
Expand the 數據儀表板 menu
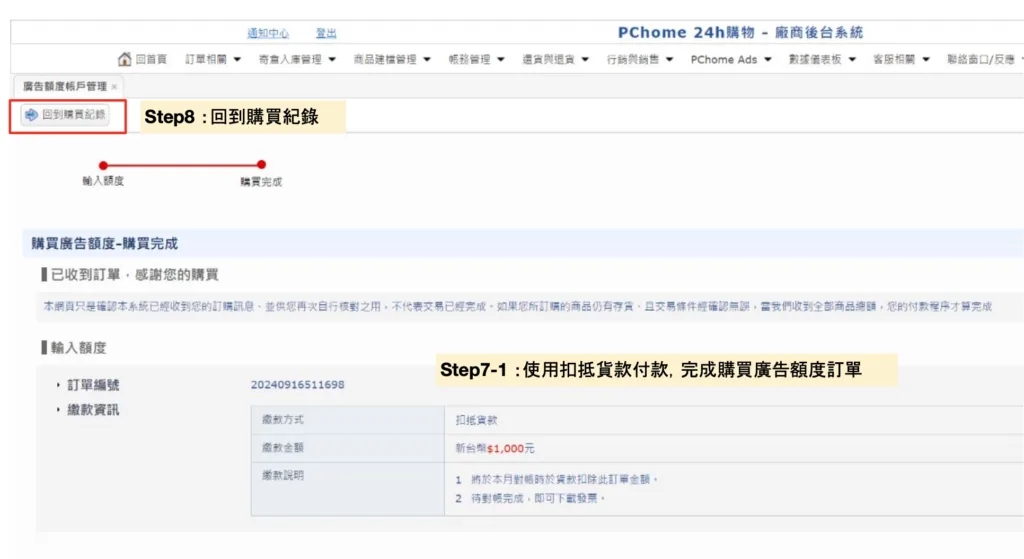click(x=822, y=59)
